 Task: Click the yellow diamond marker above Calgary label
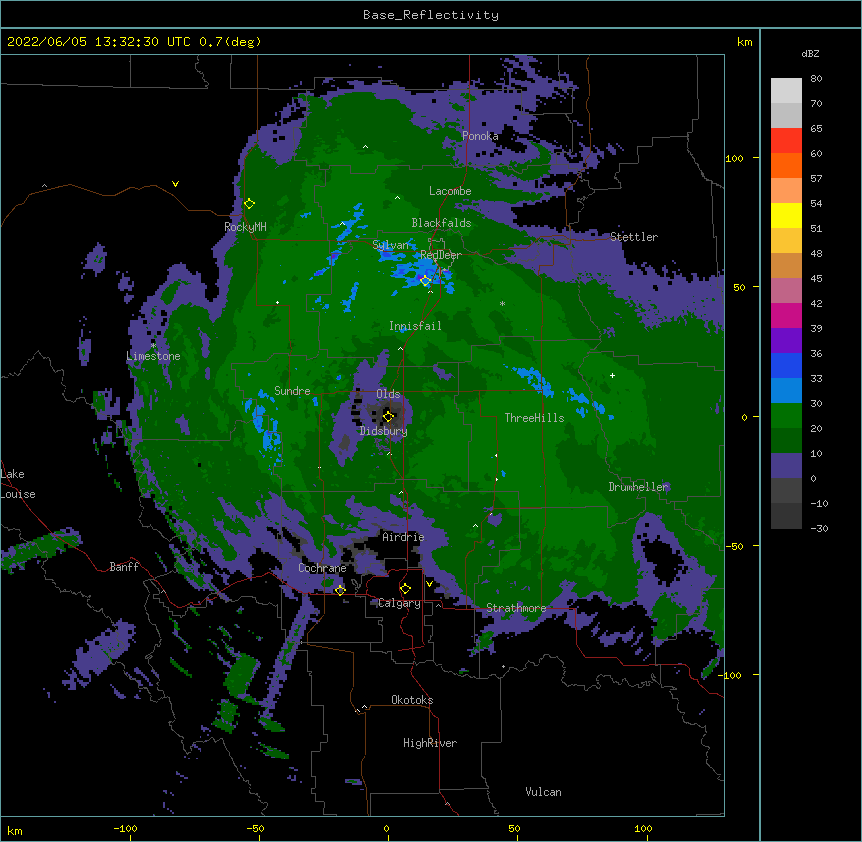[405, 589]
